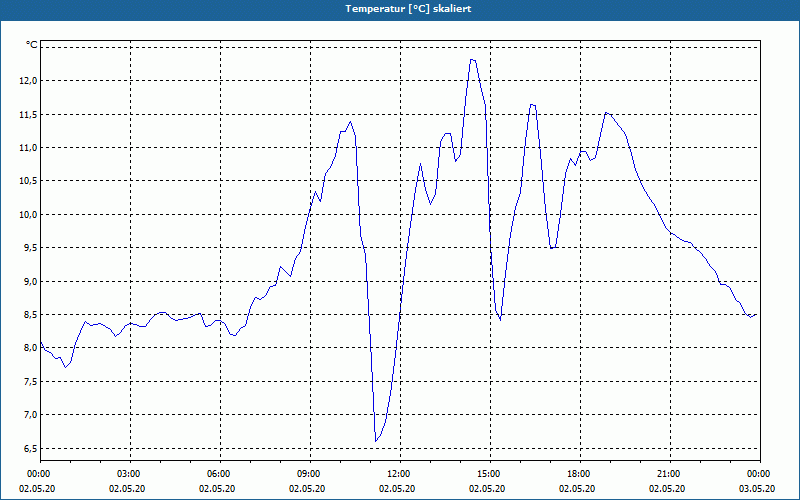Screen dimensions: 800x500
Task: Click the '°C' unit label on the y-axis
Action: (32, 45)
